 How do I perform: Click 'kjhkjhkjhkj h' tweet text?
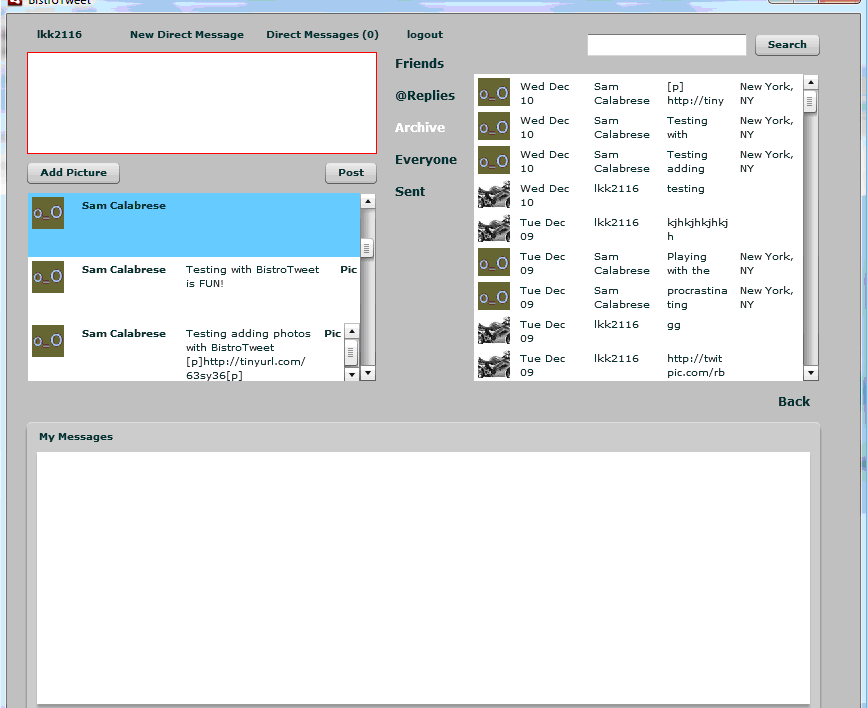[697, 229]
